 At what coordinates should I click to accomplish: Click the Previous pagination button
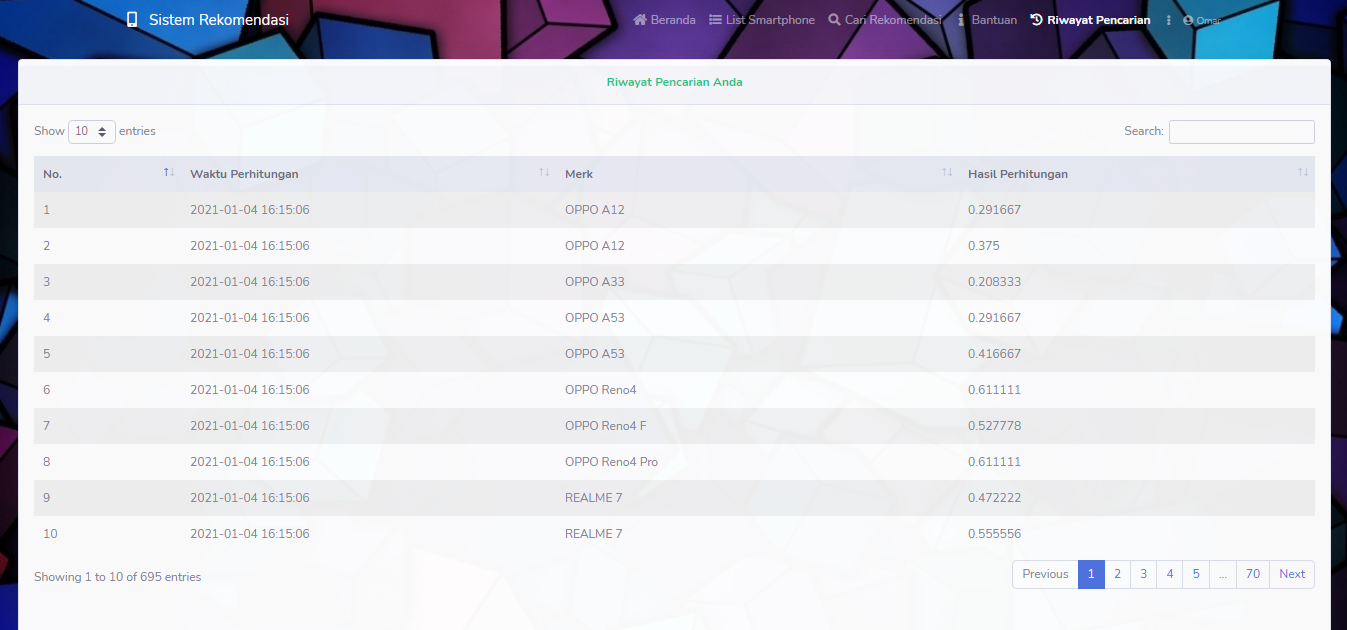[1045, 574]
